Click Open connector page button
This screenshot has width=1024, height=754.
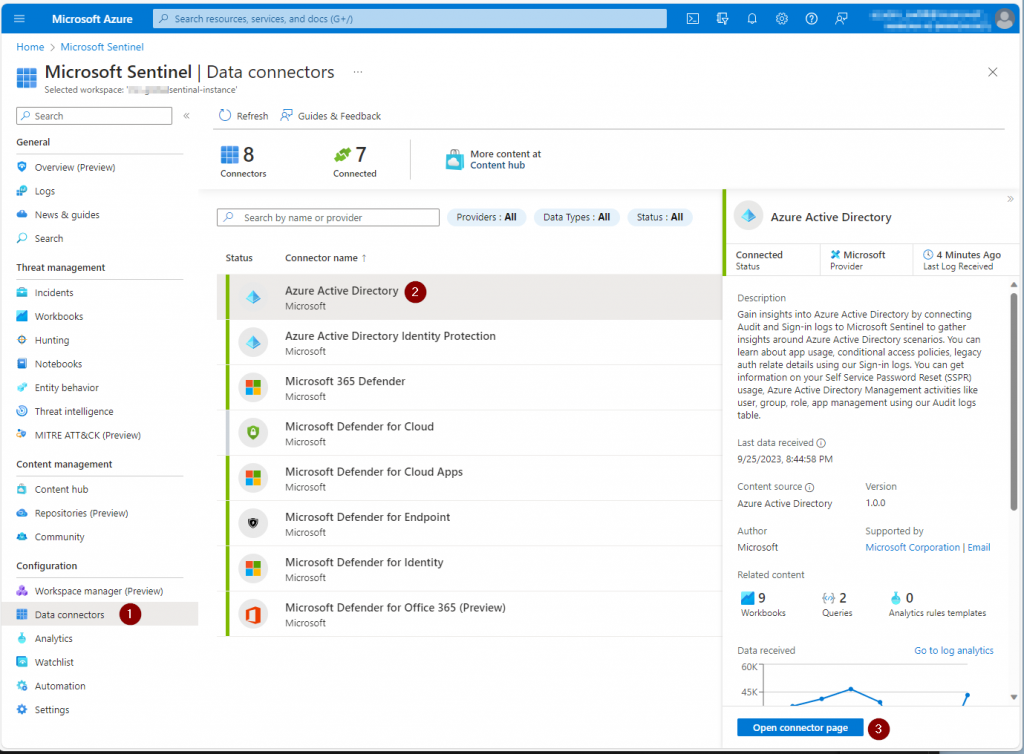pyautogui.click(x=799, y=728)
